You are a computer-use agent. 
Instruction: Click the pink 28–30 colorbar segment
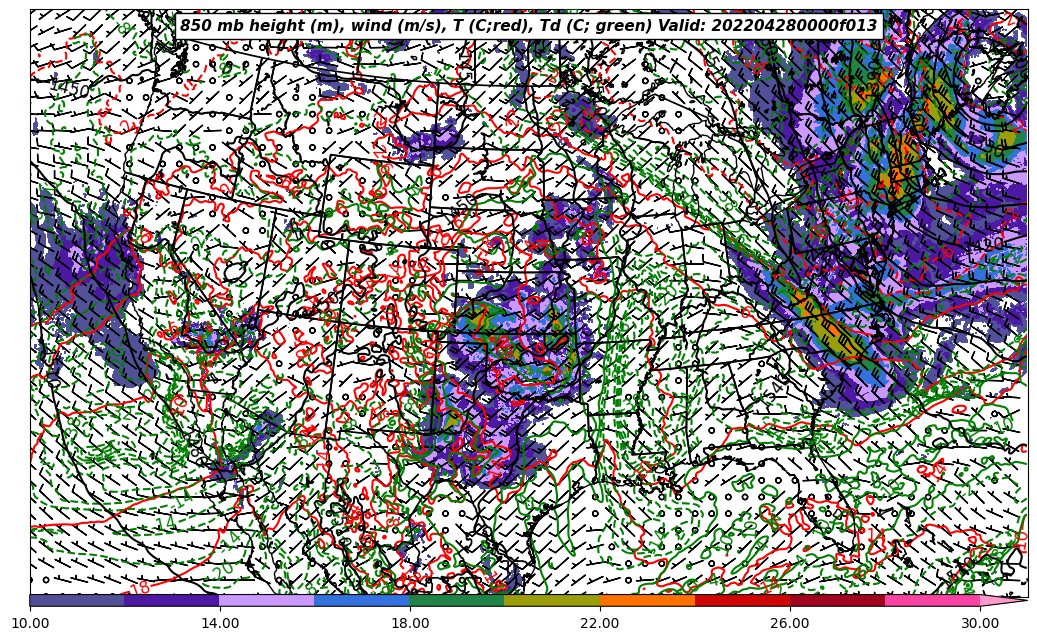click(x=932, y=600)
